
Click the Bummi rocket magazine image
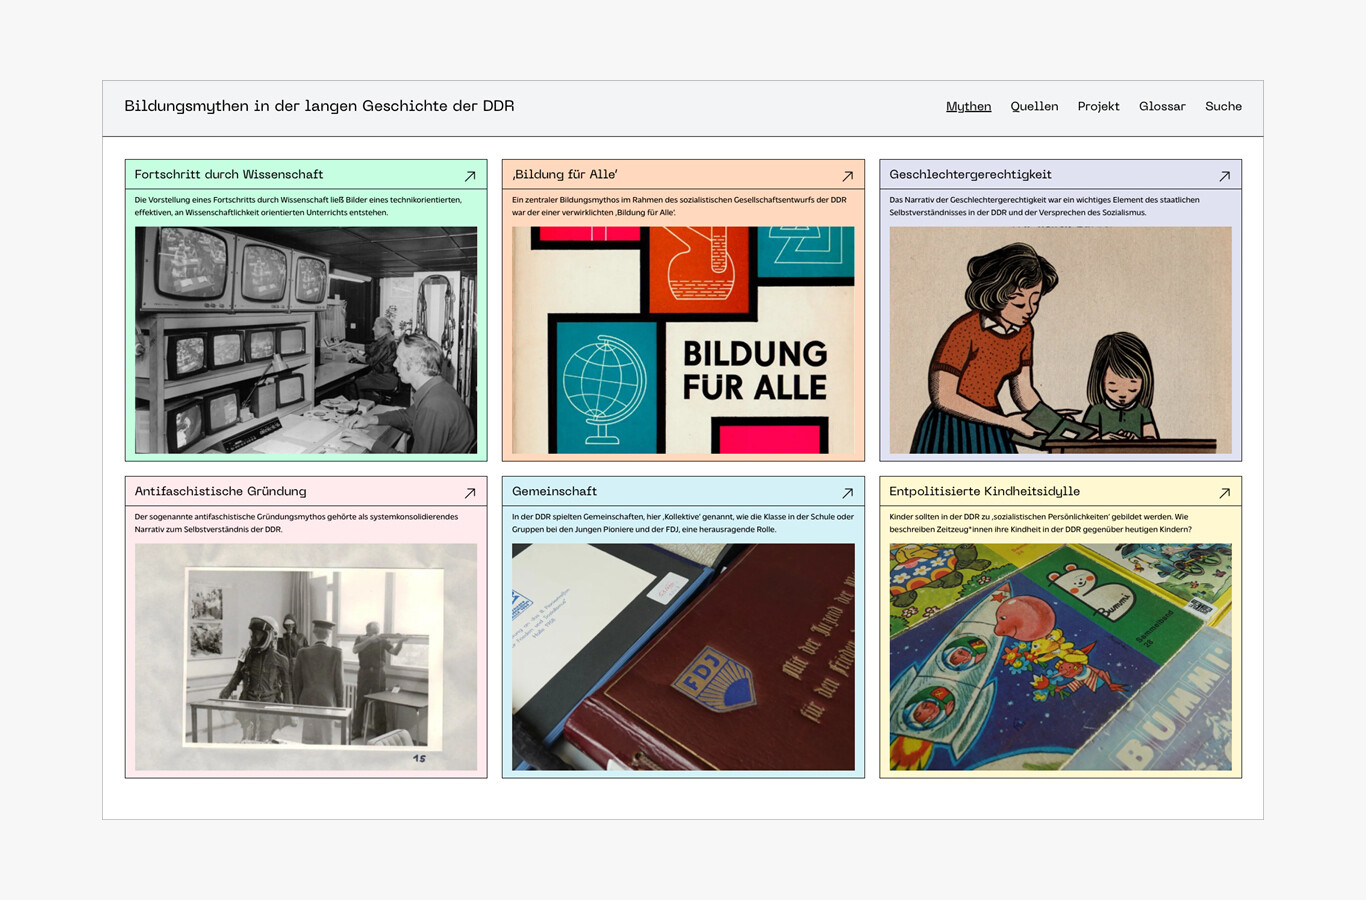point(1060,657)
